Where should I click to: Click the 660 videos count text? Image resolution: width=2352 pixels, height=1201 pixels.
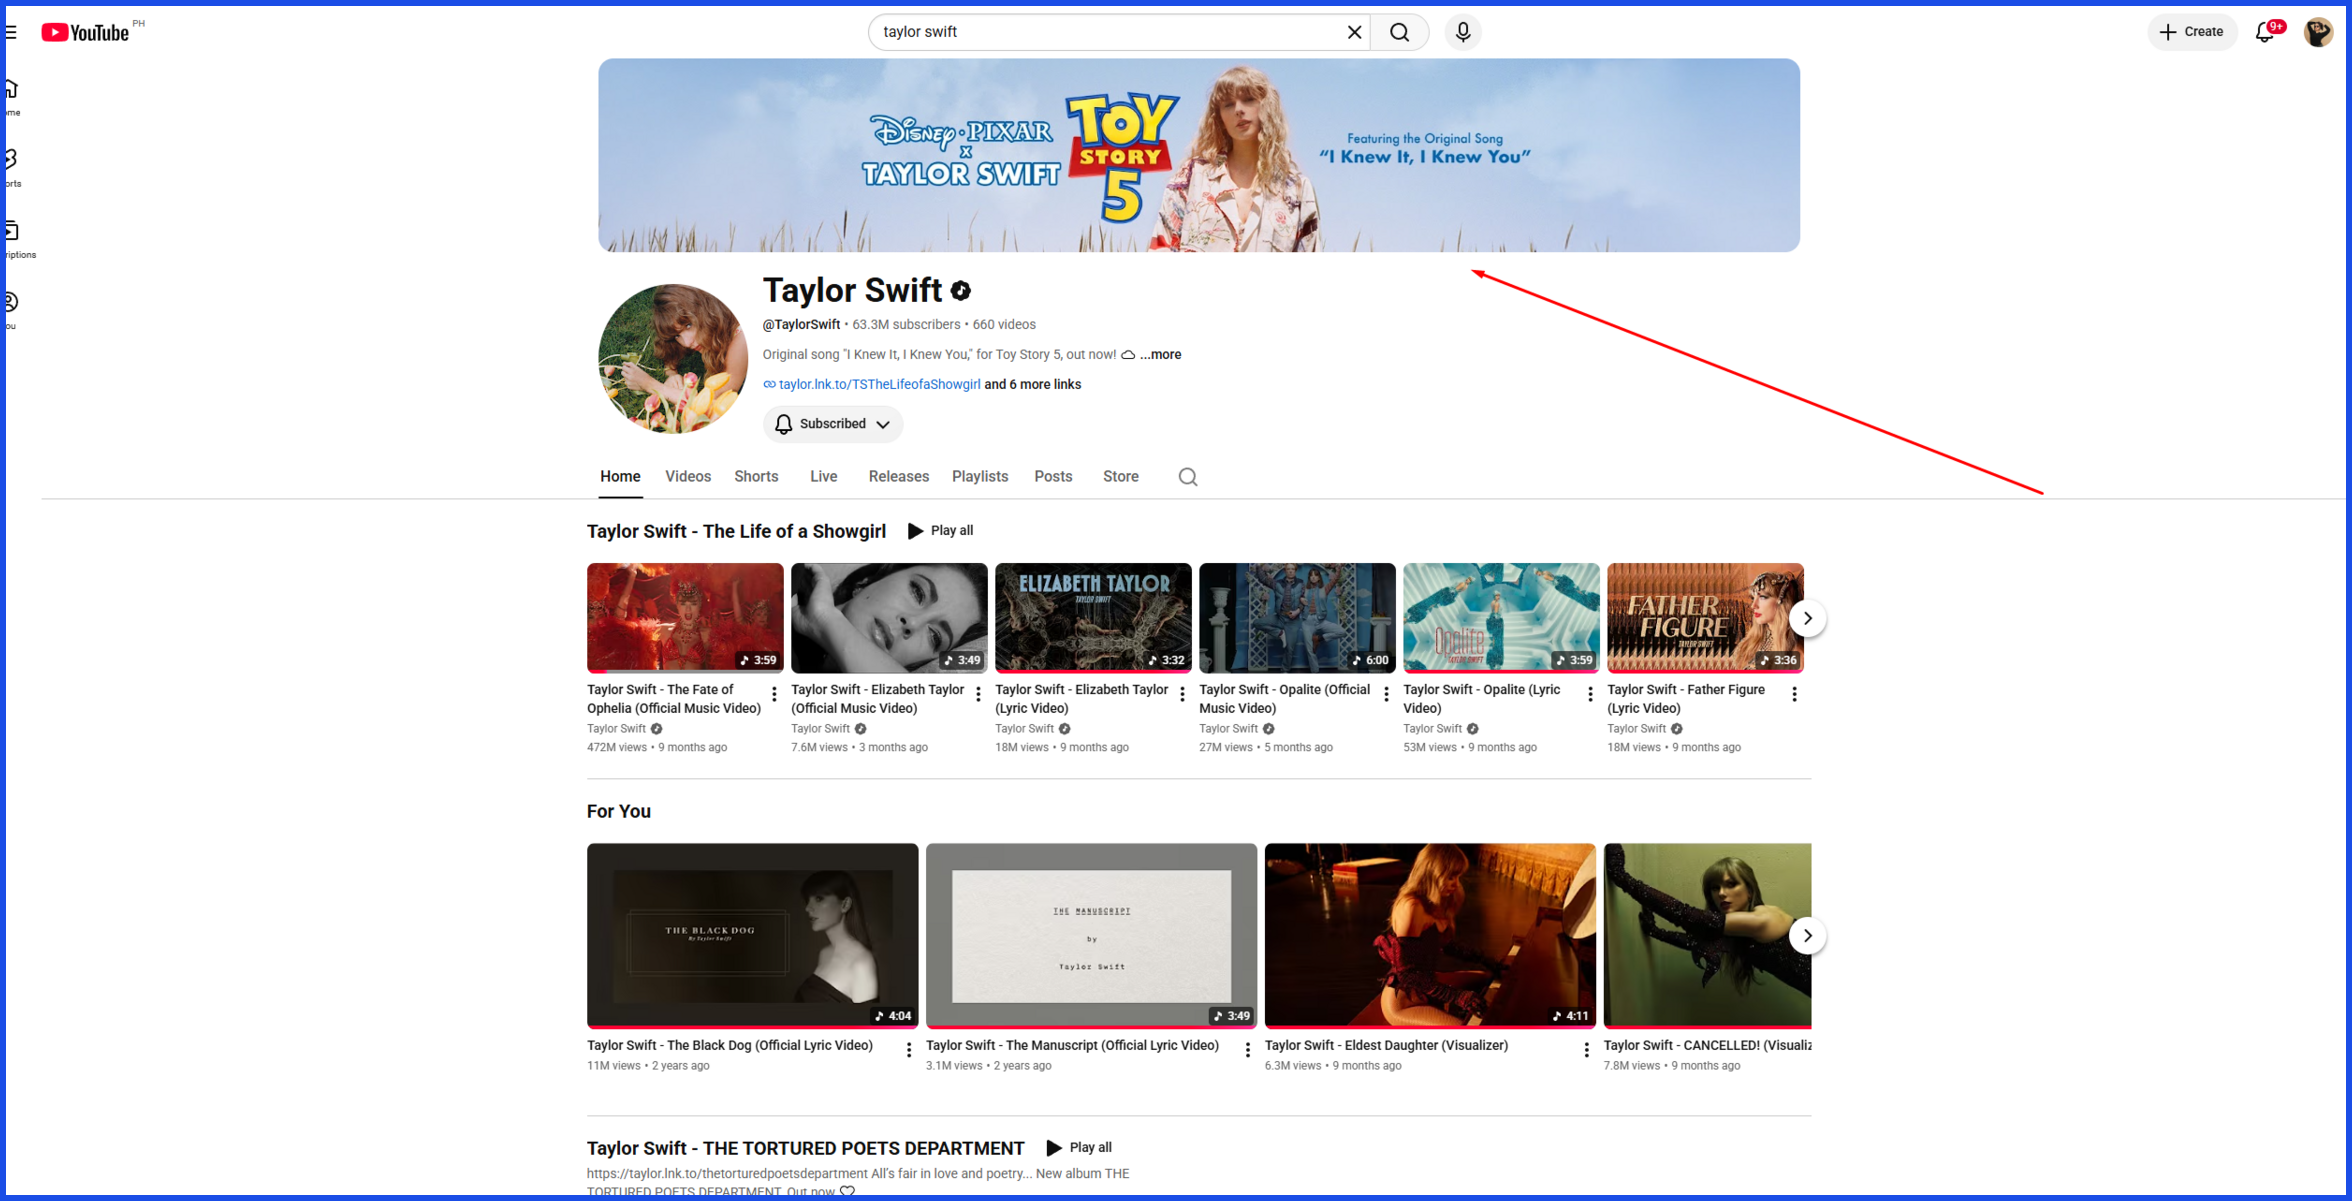pos(1004,325)
